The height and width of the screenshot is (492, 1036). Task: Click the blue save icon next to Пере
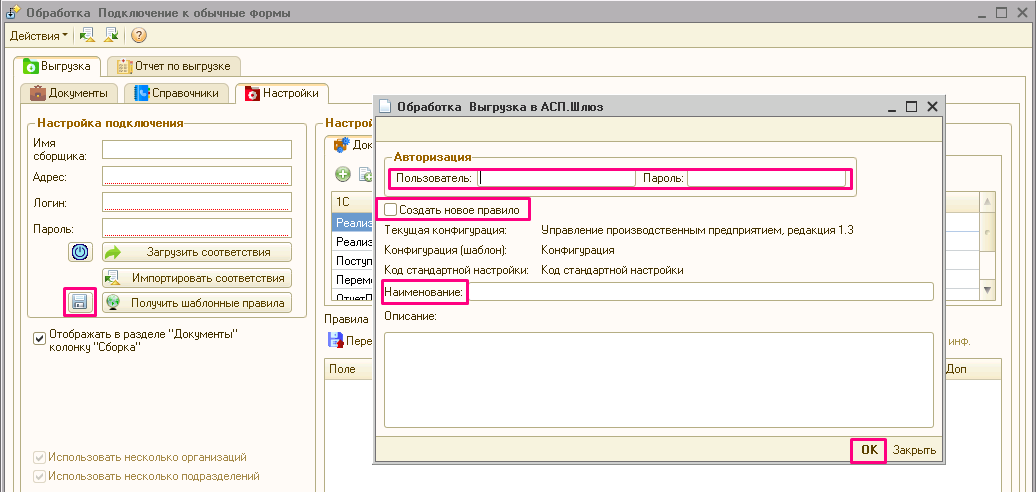(x=336, y=341)
